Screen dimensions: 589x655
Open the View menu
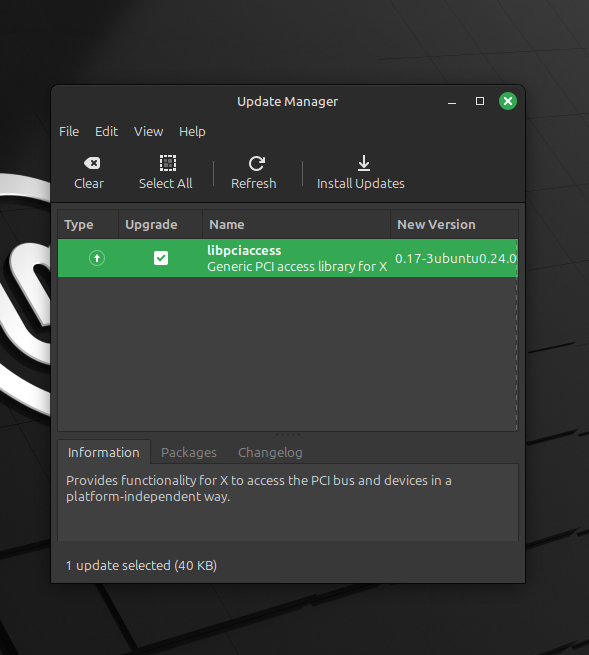(148, 132)
